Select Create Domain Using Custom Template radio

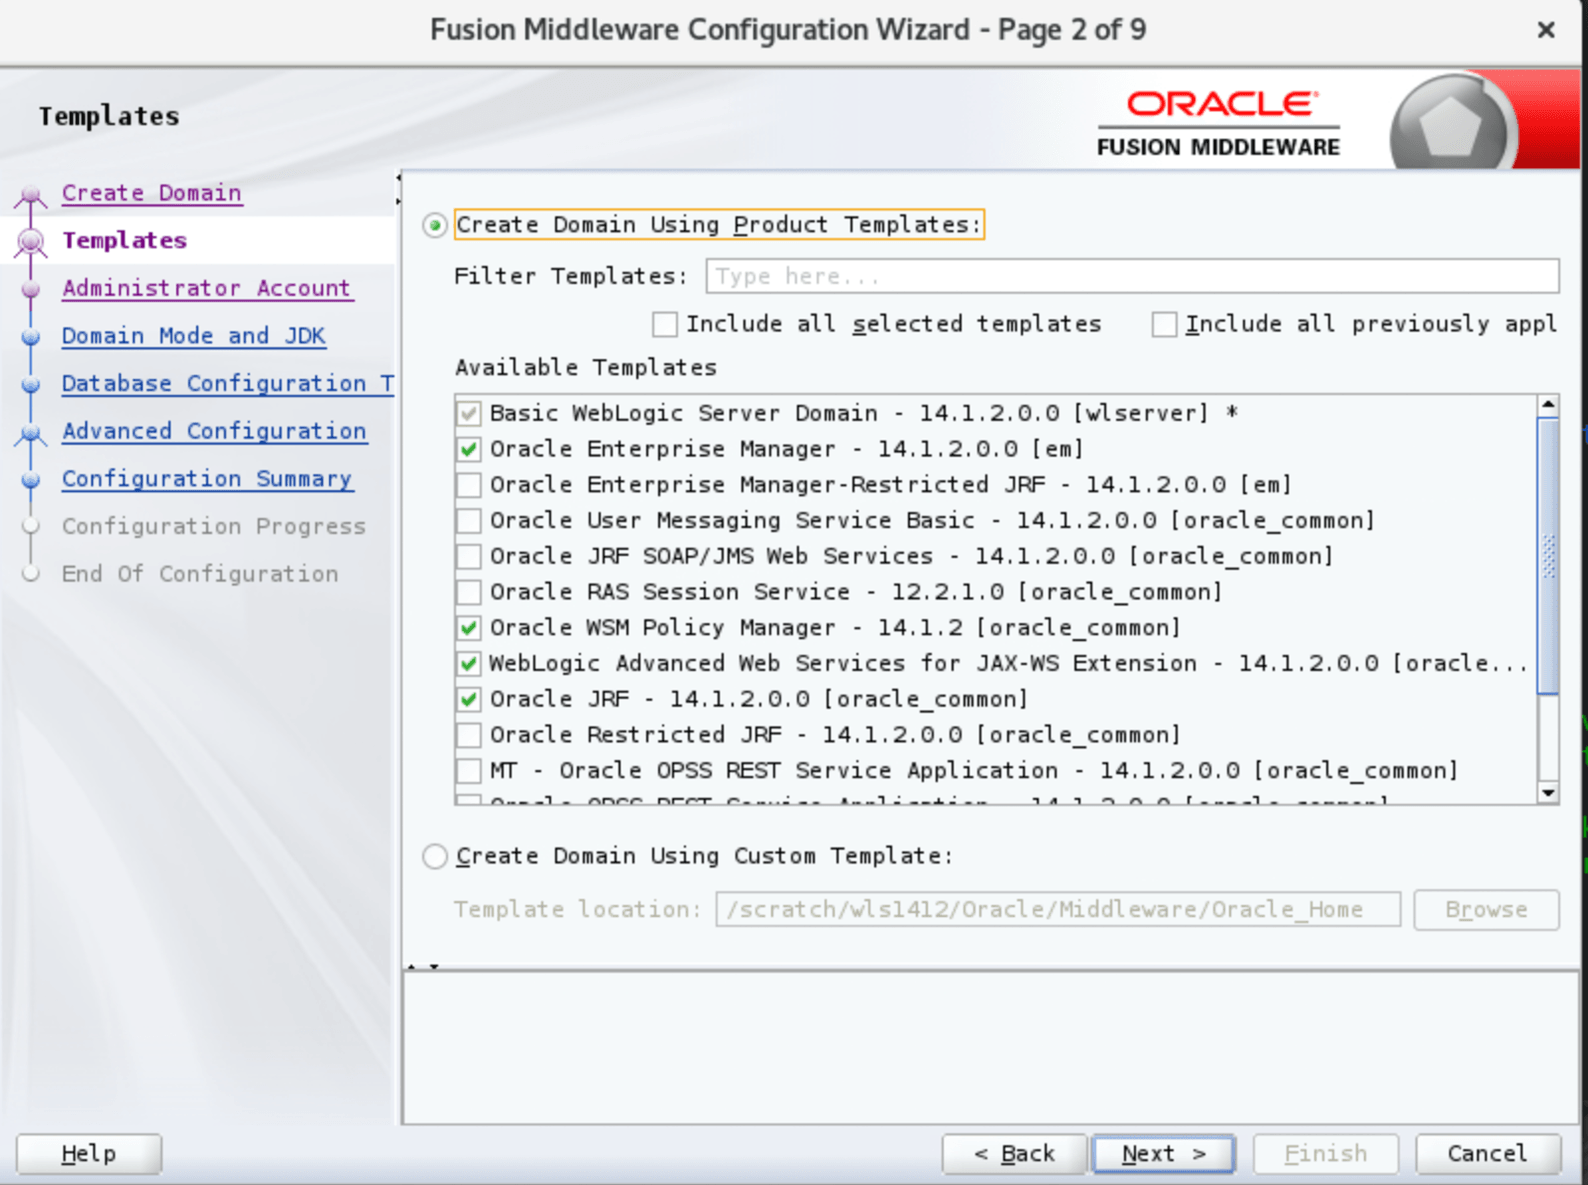tap(435, 857)
